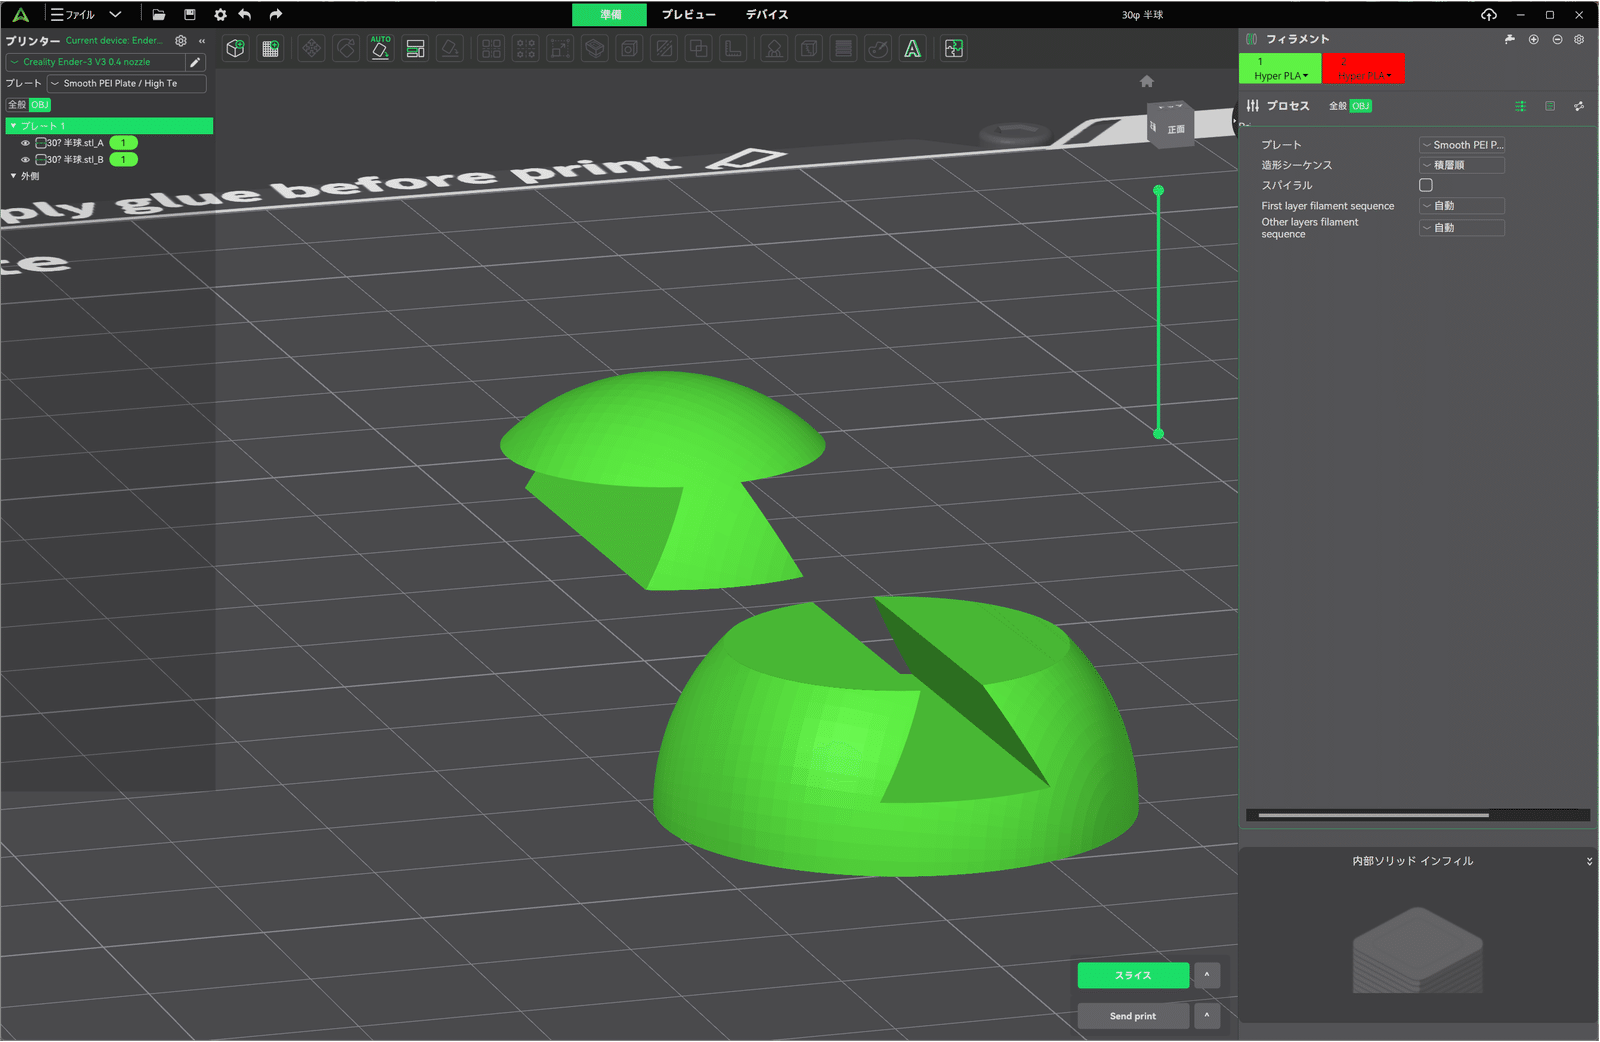Image resolution: width=1600 pixels, height=1042 pixels.
Task: Click the add plate grid icon
Action: click(x=270, y=48)
